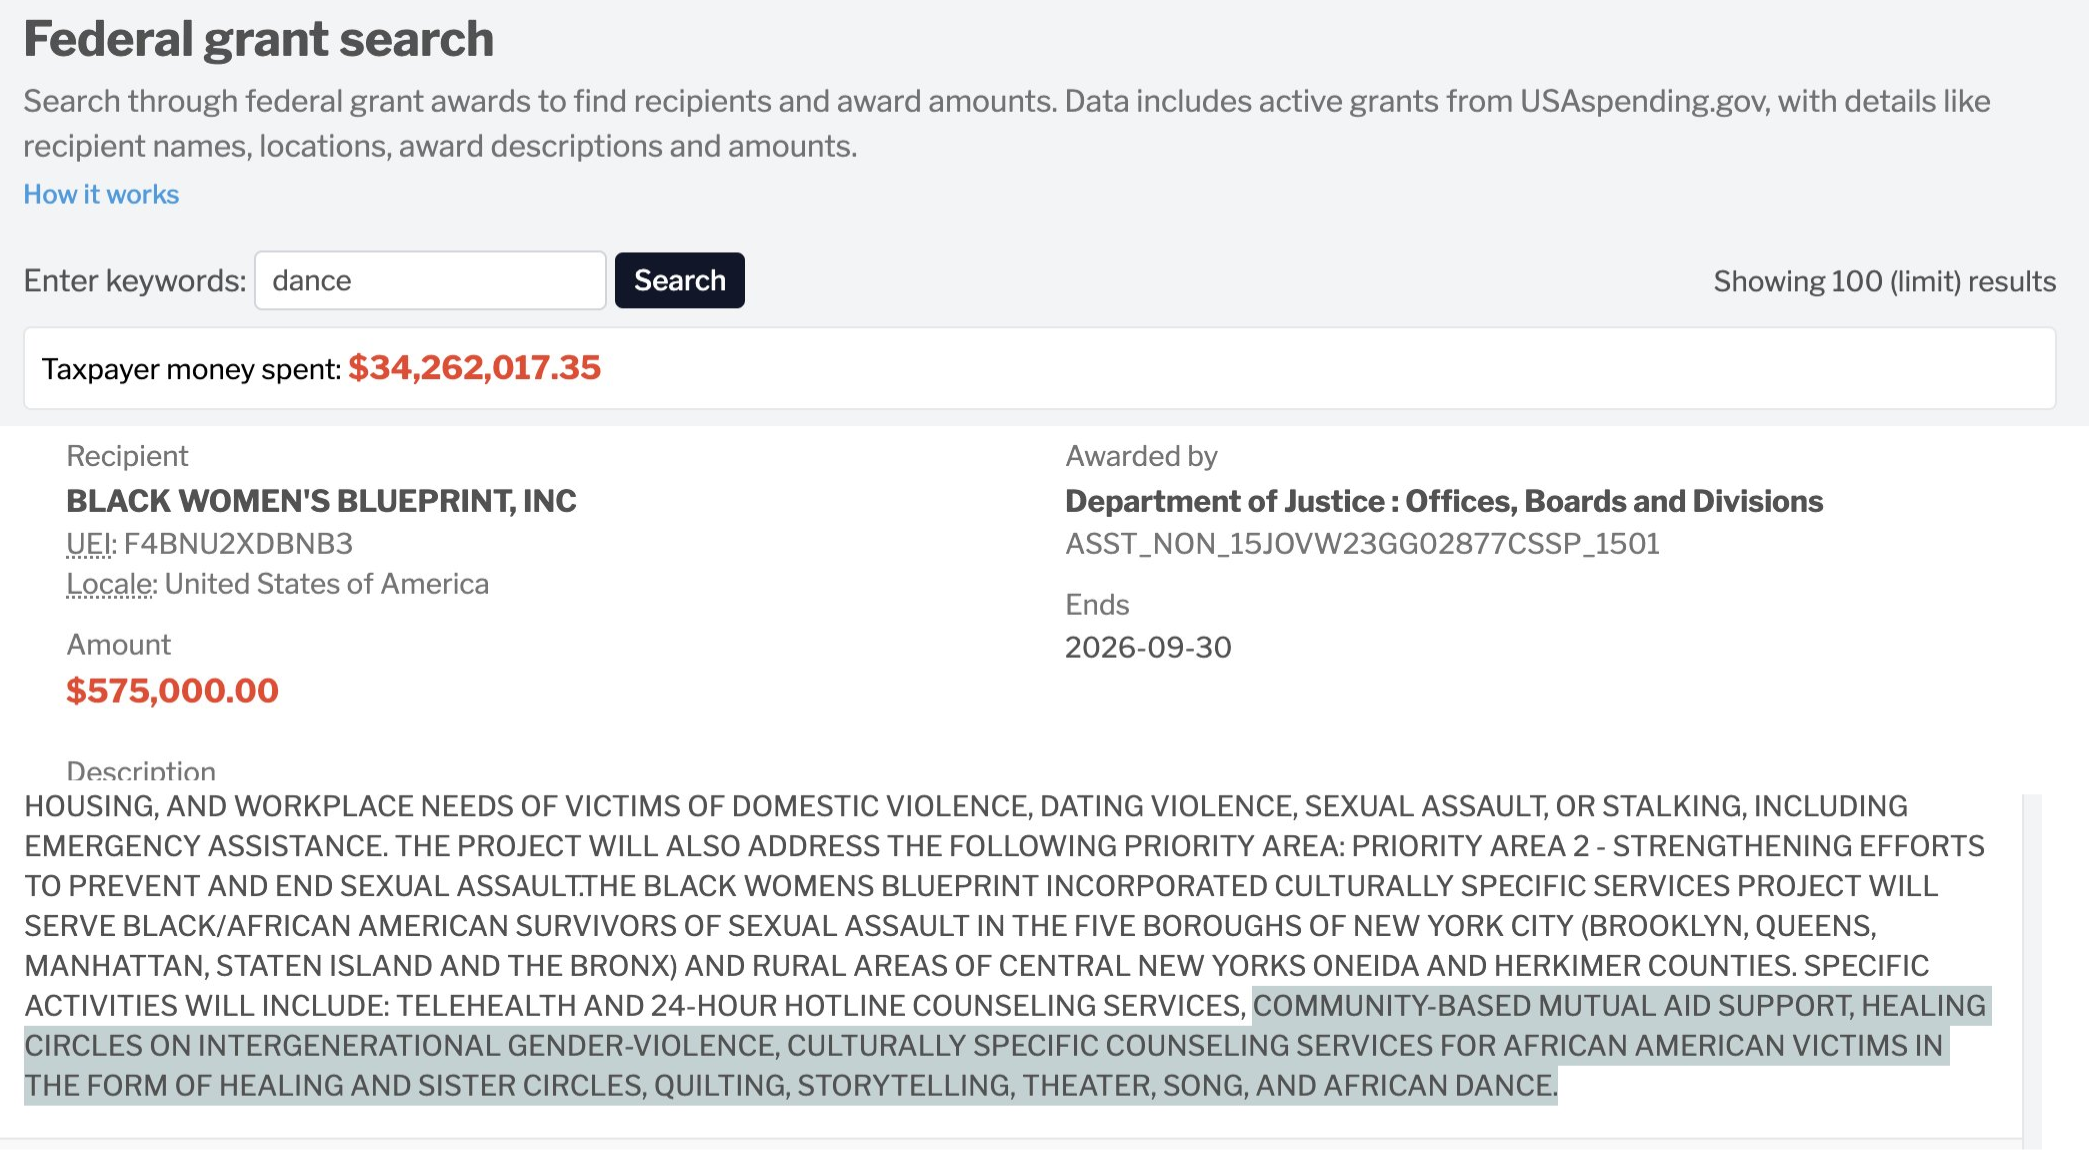Click the end date 2026-09-30
This screenshot has height=1171, width=2100.
(x=1148, y=648)
